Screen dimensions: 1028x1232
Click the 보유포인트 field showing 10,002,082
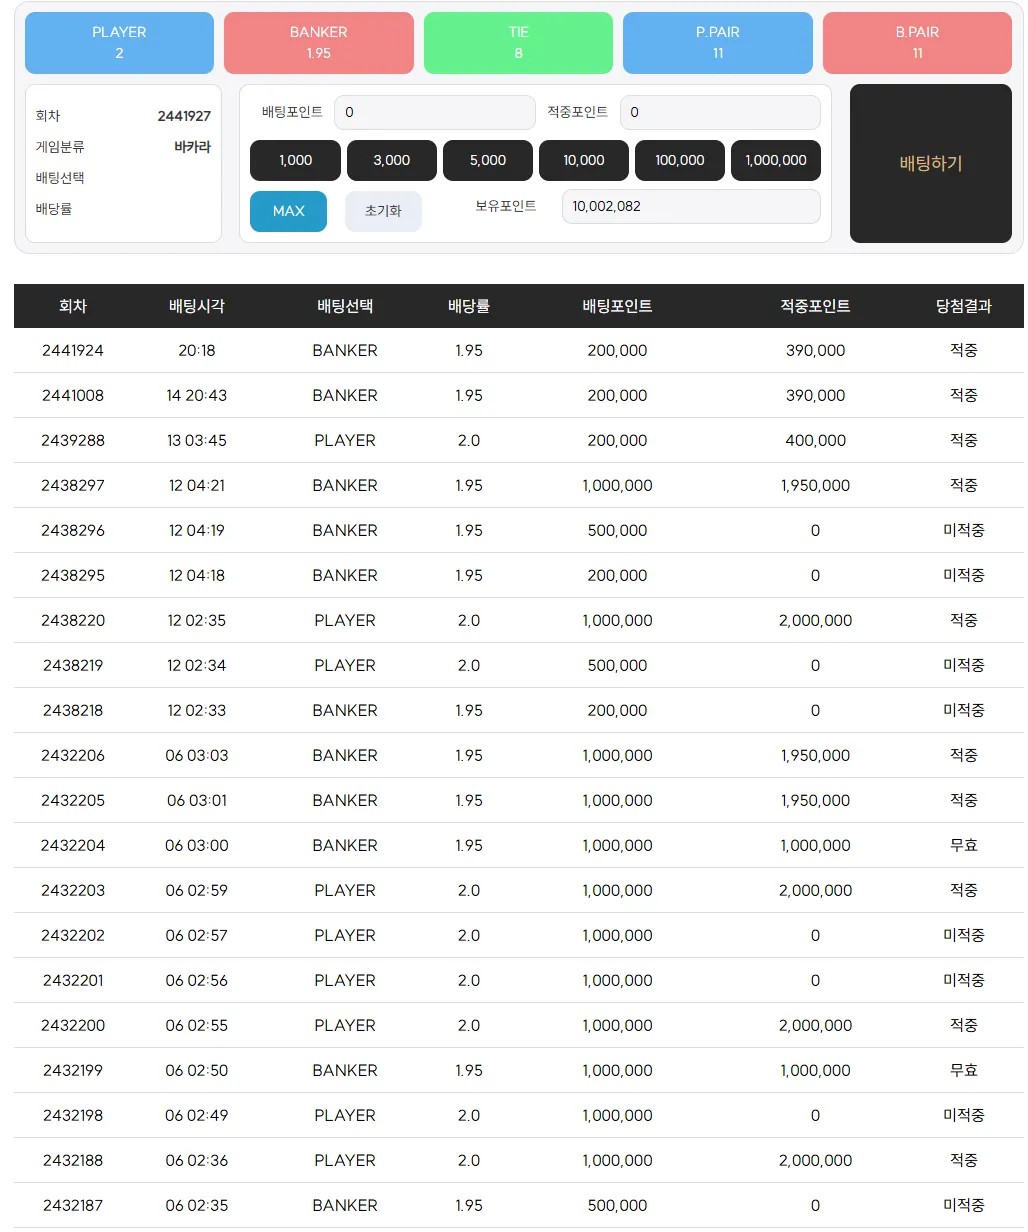pyautogui.click(x=691, y=206)
